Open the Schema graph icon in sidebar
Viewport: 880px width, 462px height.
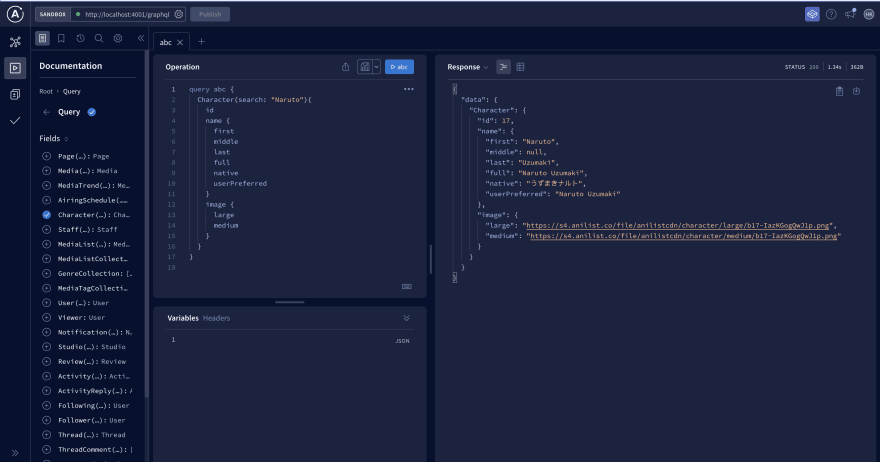click(15, 42)
